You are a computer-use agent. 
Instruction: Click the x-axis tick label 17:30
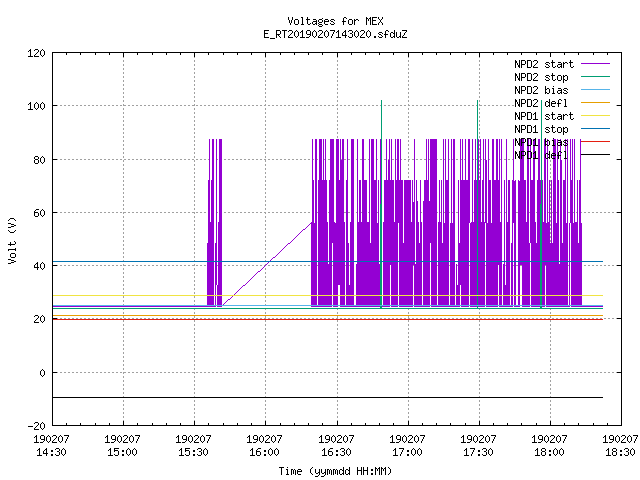478,452
